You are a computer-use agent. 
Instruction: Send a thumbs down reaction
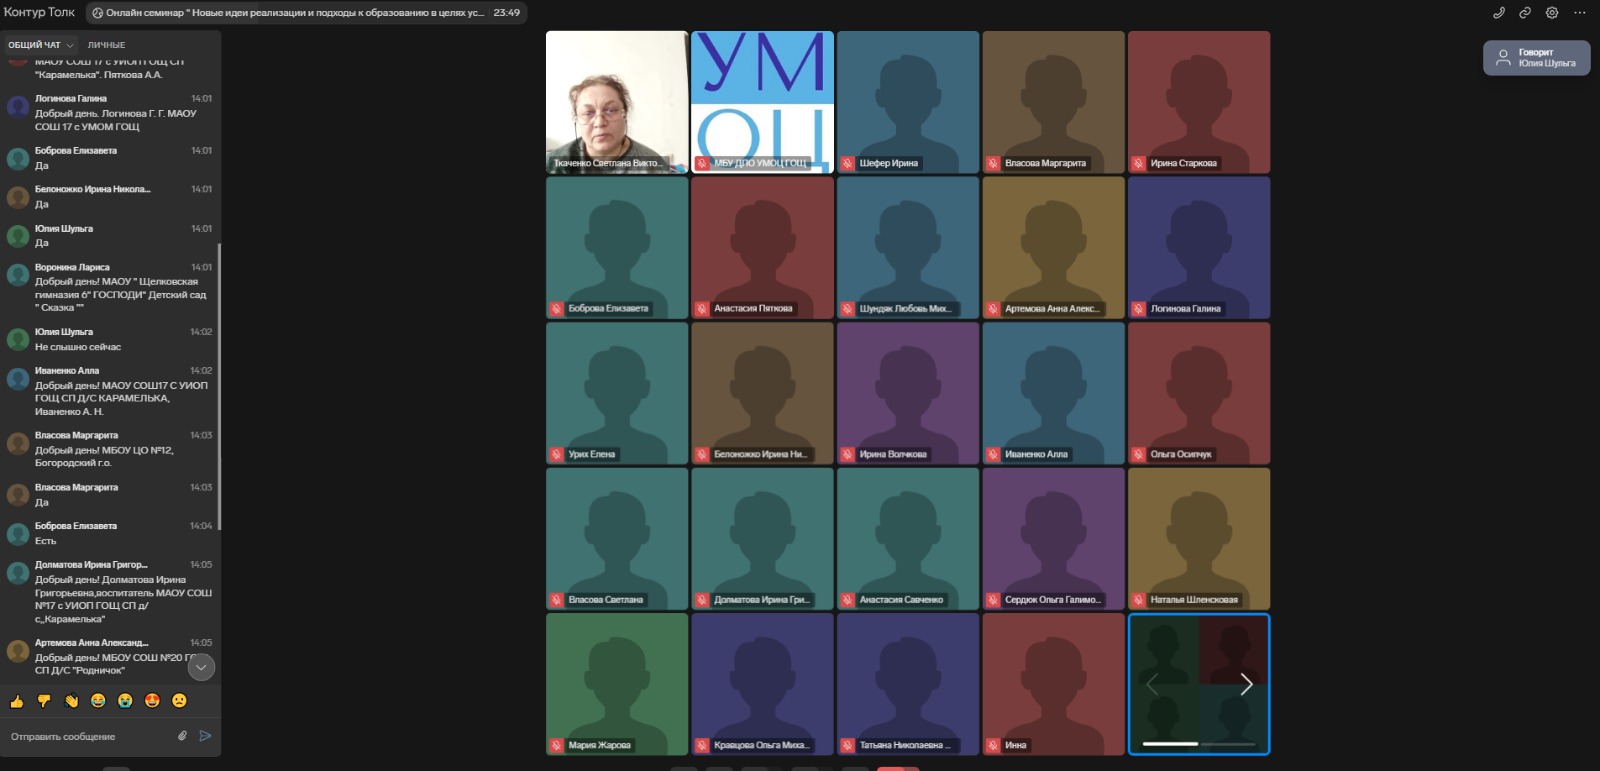coord(44,701)
